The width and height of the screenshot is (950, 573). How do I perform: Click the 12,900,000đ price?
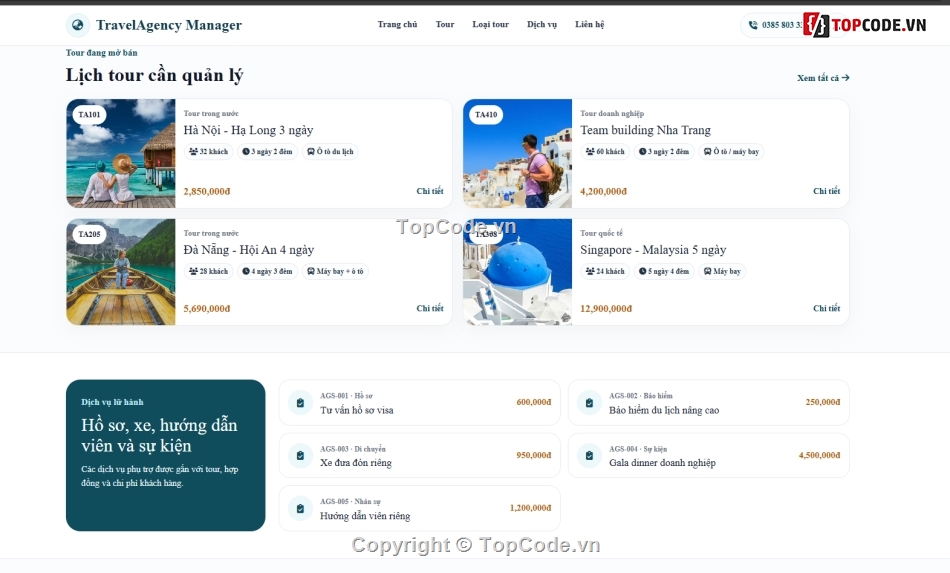click(x=606, y=309)
